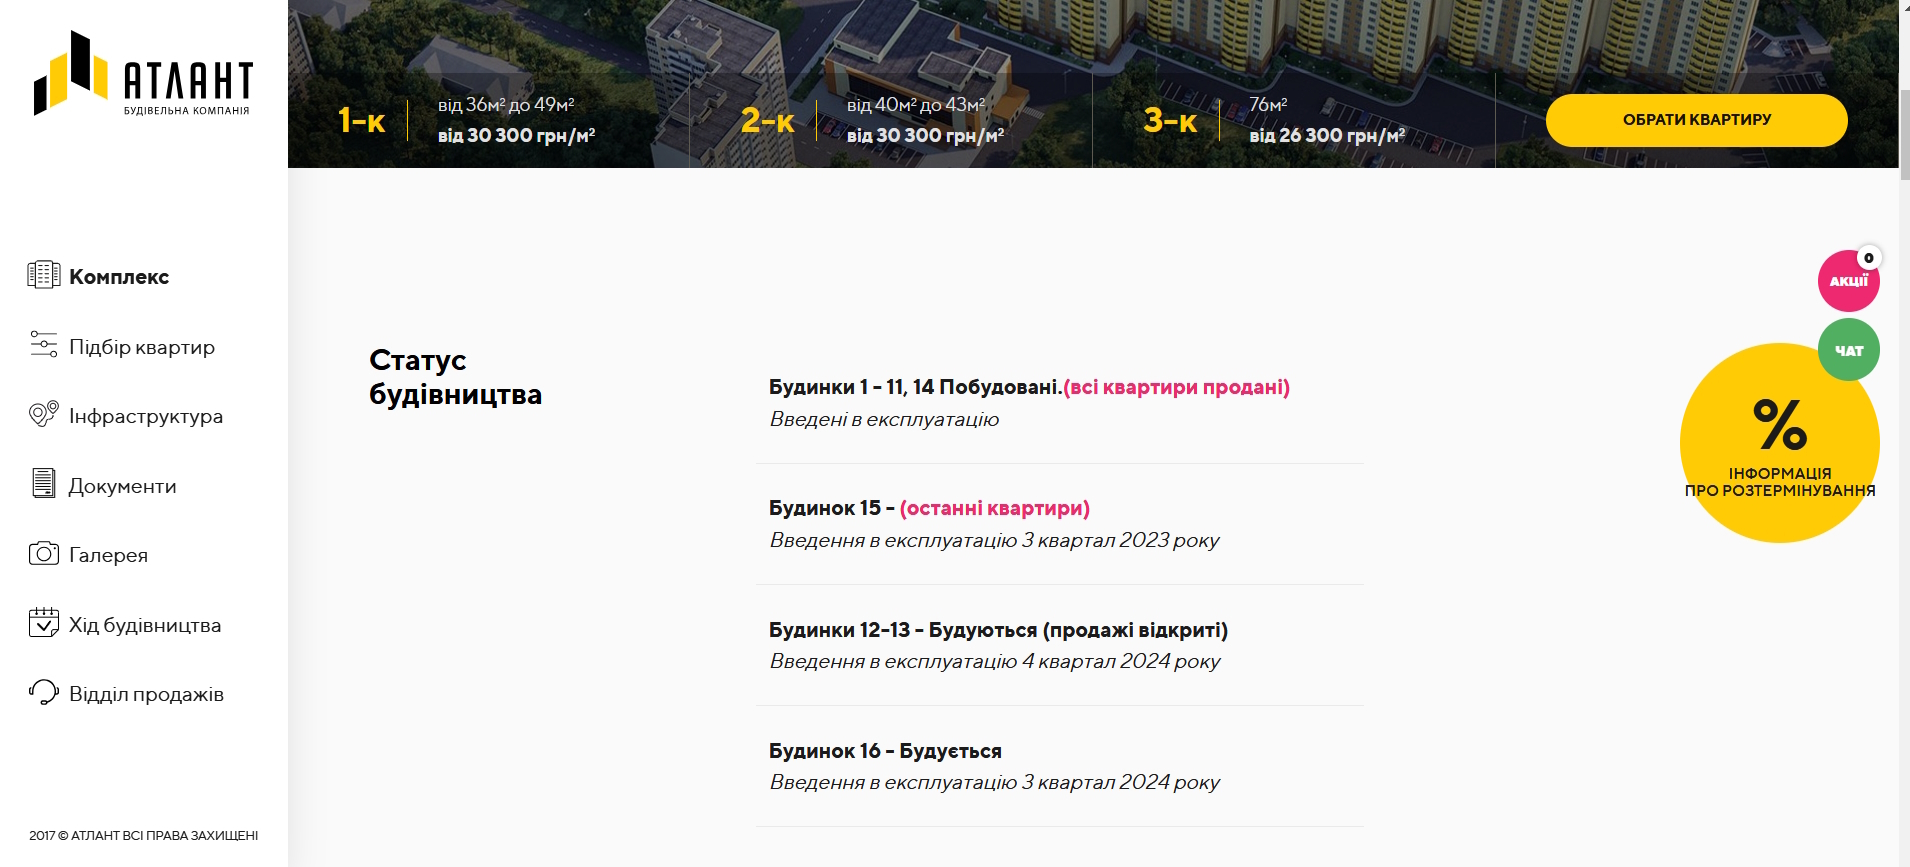View Хід будівництва page
This screenshot has height=867, width=1910.
pyautogui.click(x=145, y=625)
